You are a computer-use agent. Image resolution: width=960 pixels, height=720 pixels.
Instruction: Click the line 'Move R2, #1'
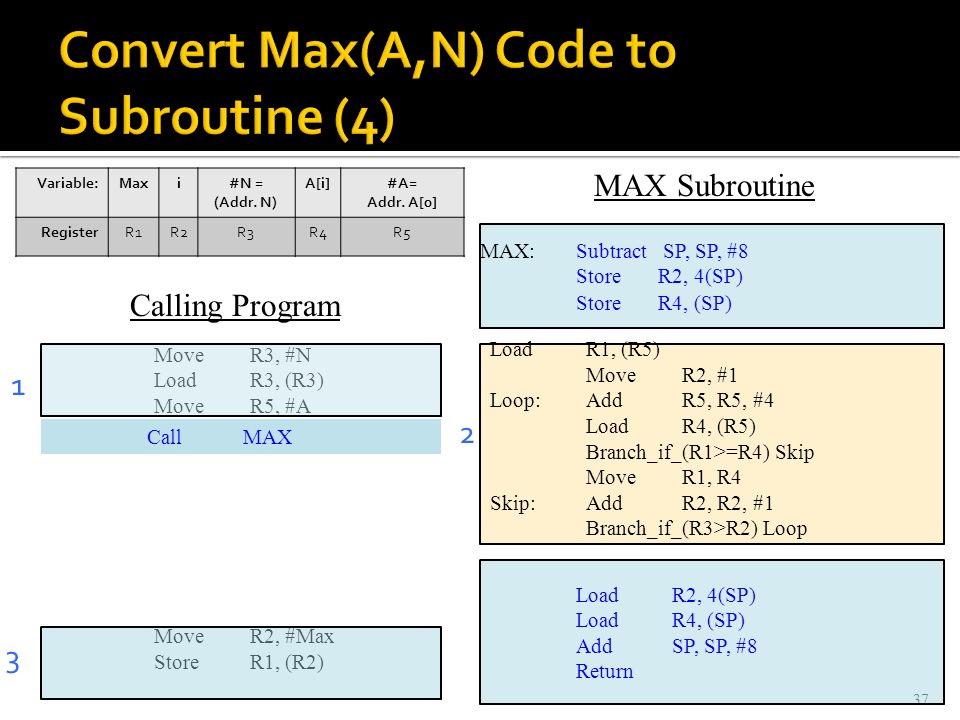click(x=661, y=375)
